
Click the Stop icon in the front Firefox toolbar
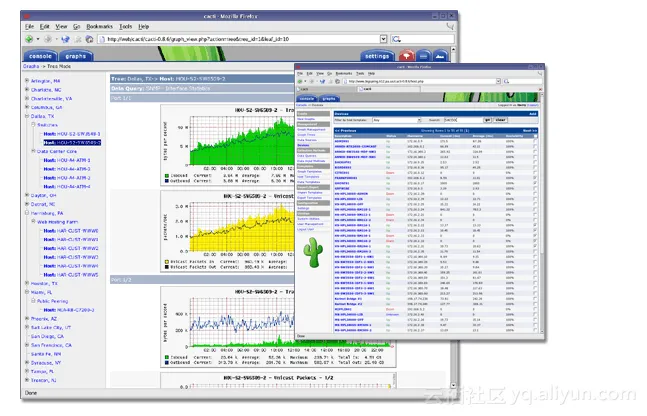(330, 81)
